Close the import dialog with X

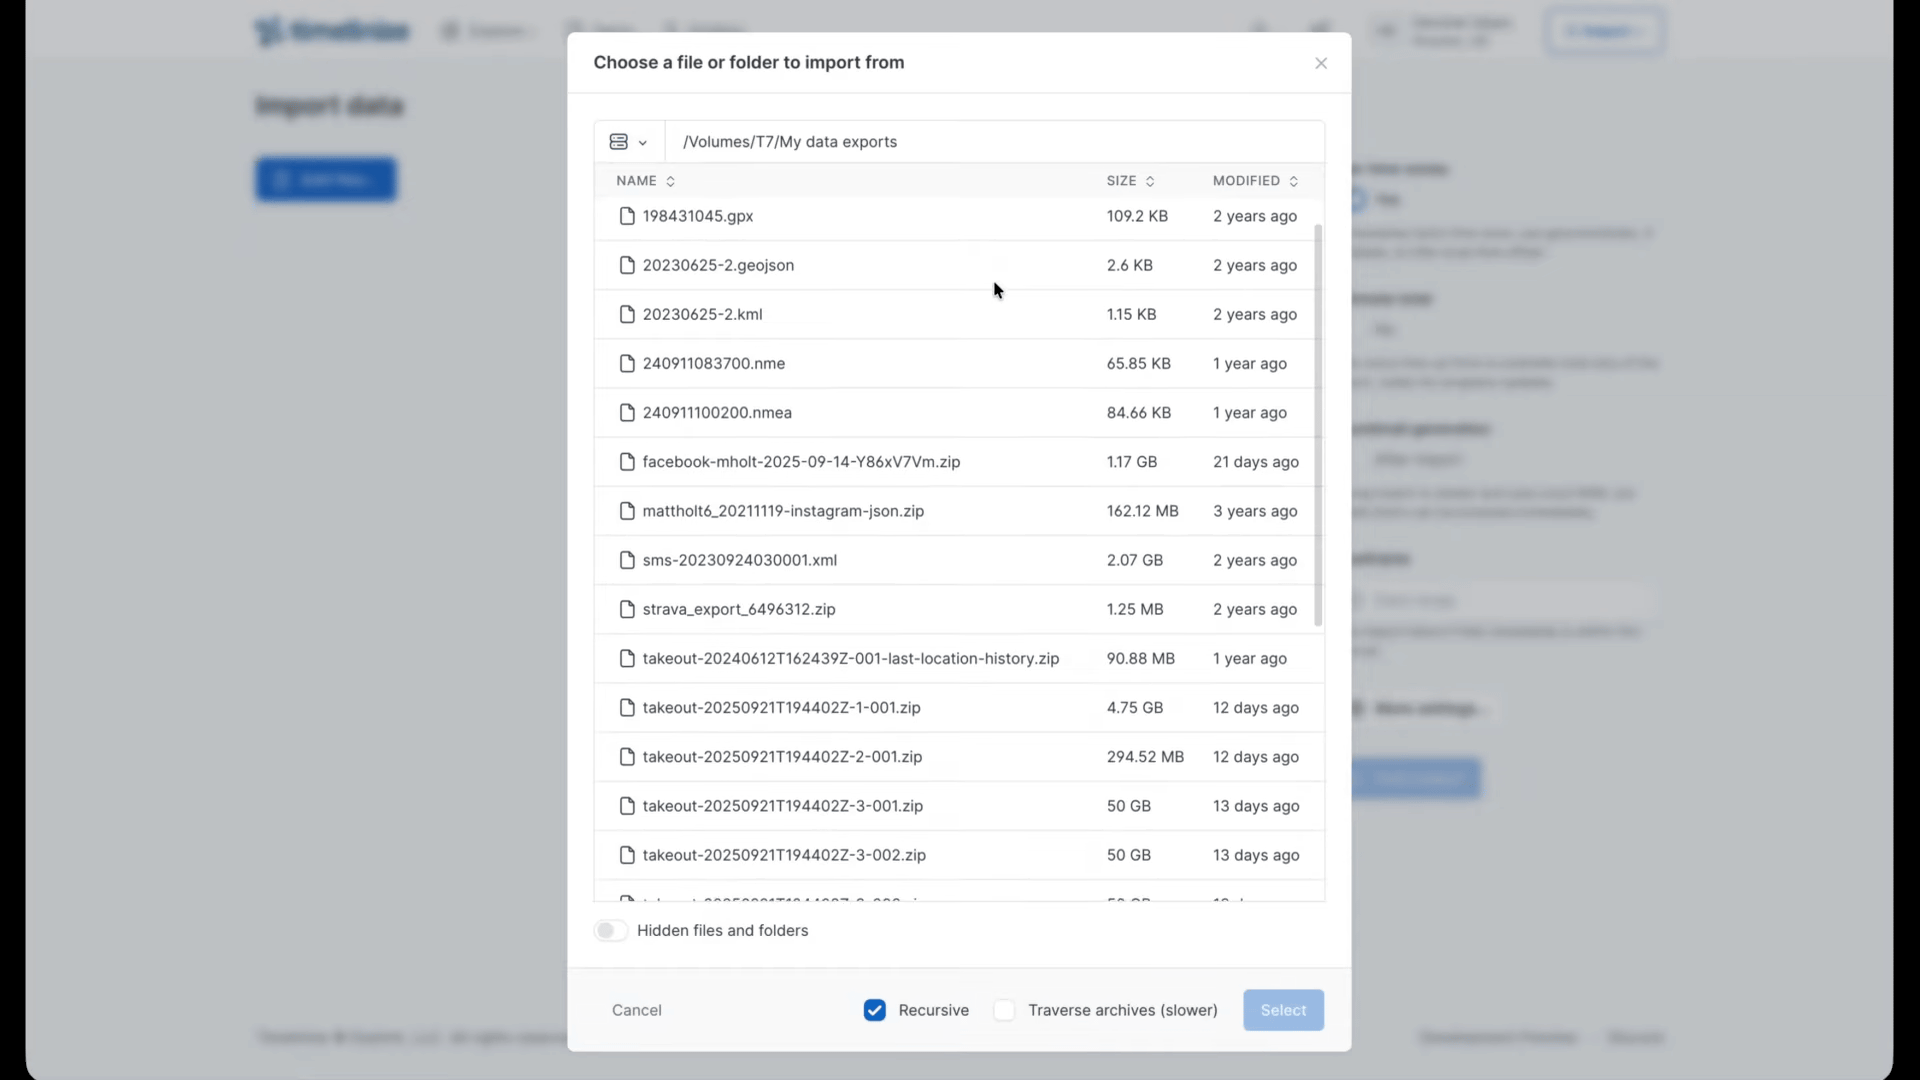[1321, 63]
